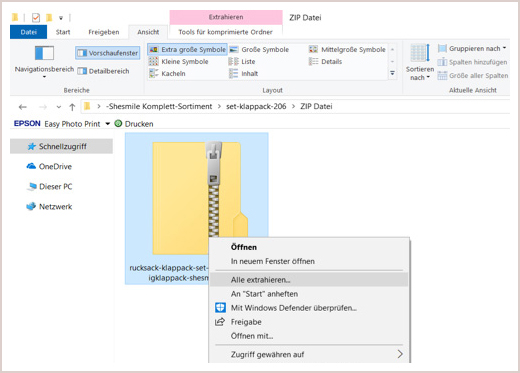This screenshot has height=373, width=520.
Task: Choose Mittelgroße Symbole layout
Action: point(347,49)
